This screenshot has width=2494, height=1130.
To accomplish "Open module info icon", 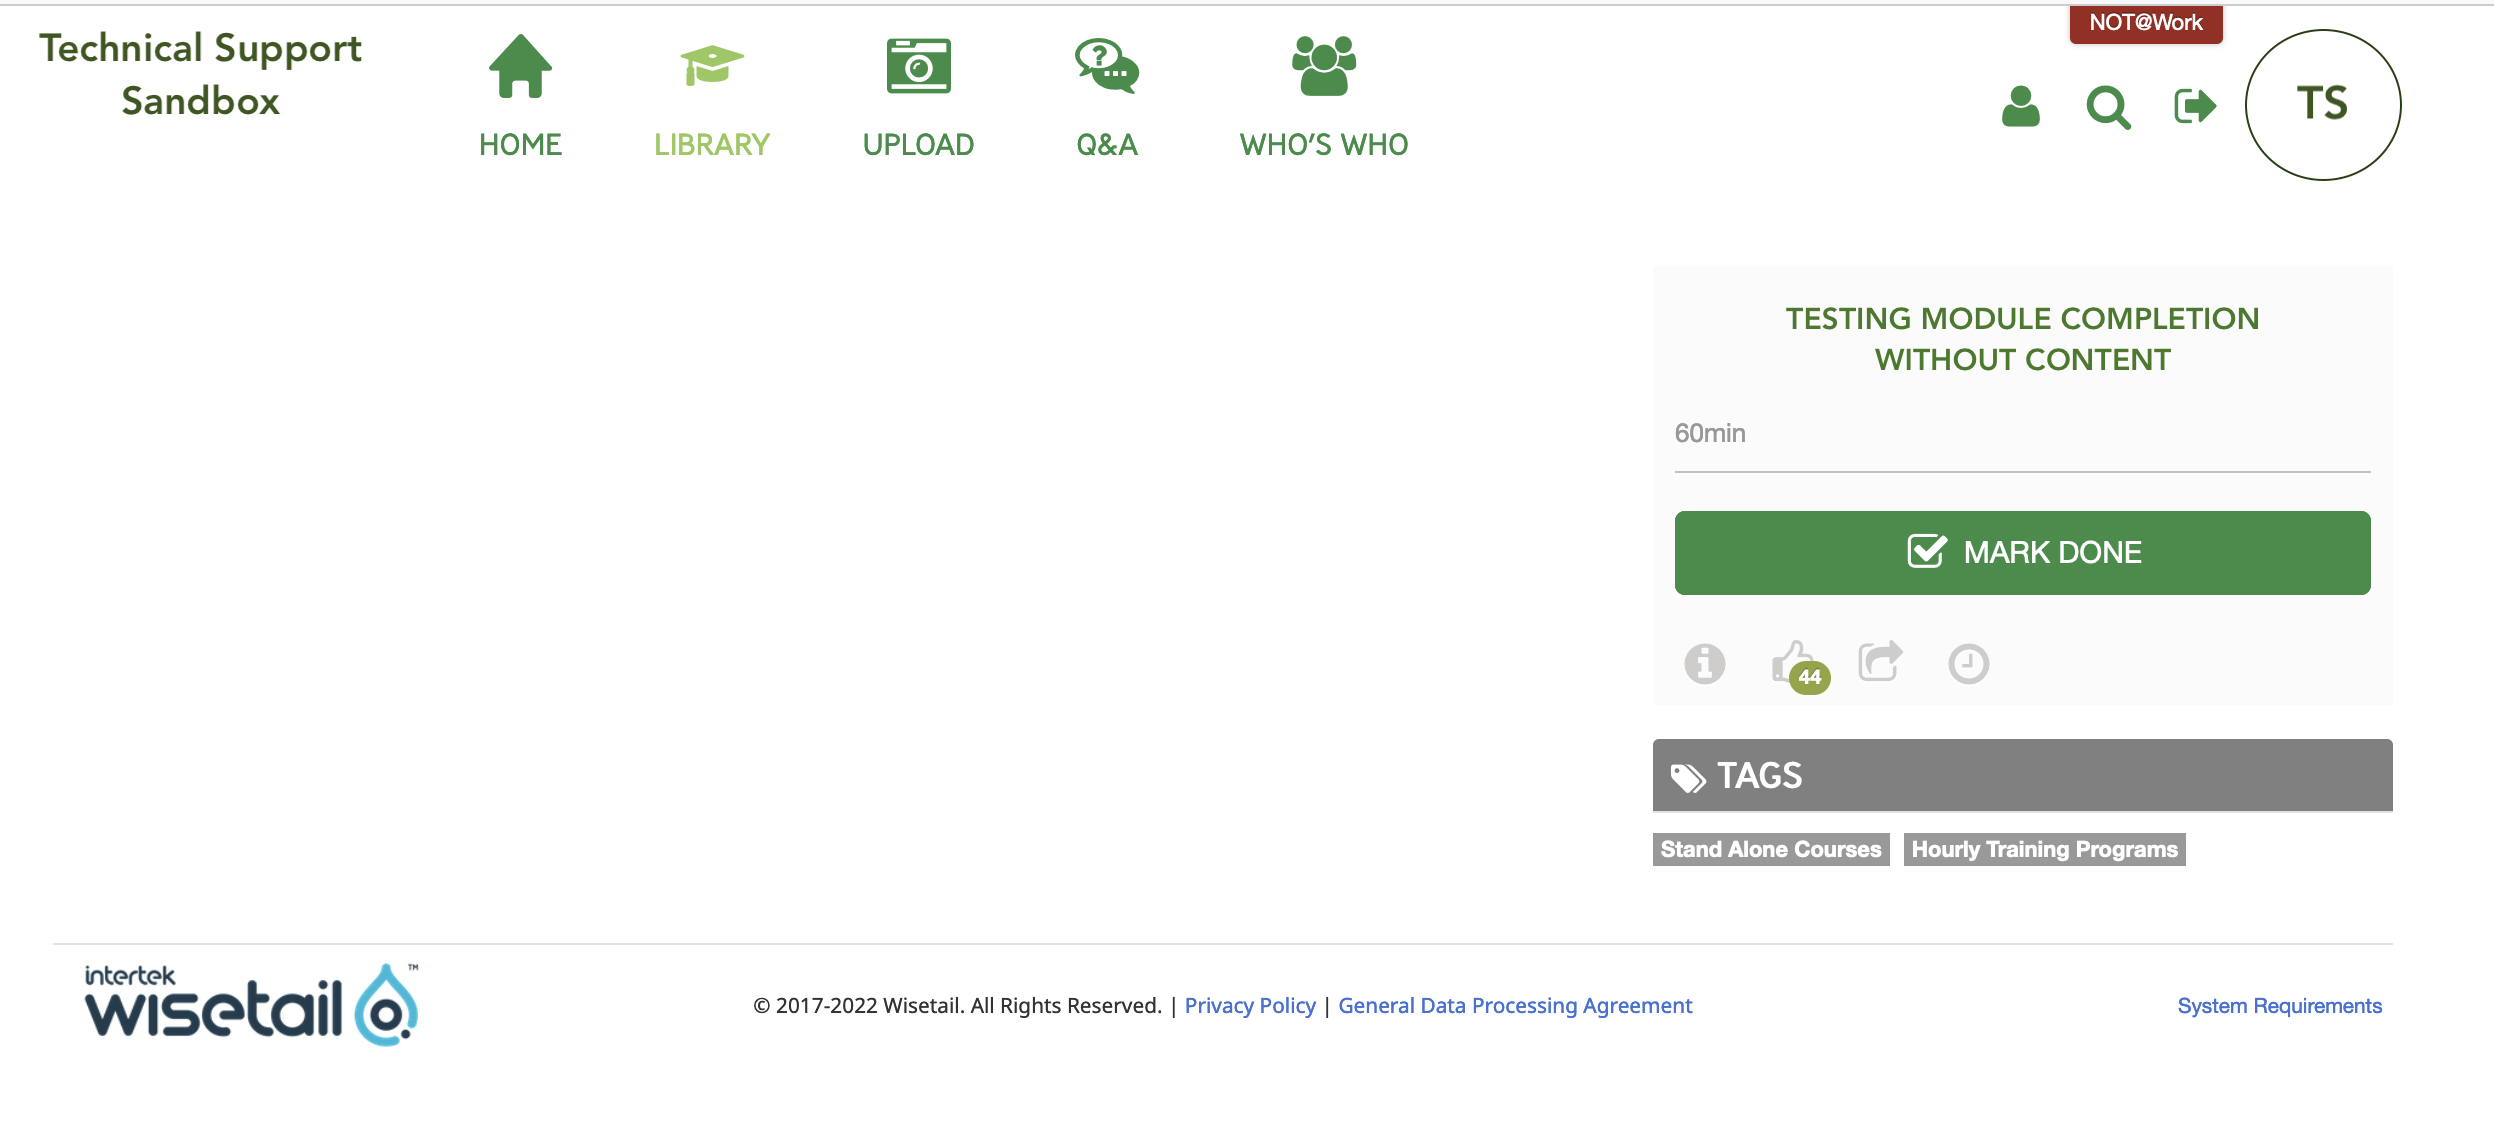I will point(1704,663).
